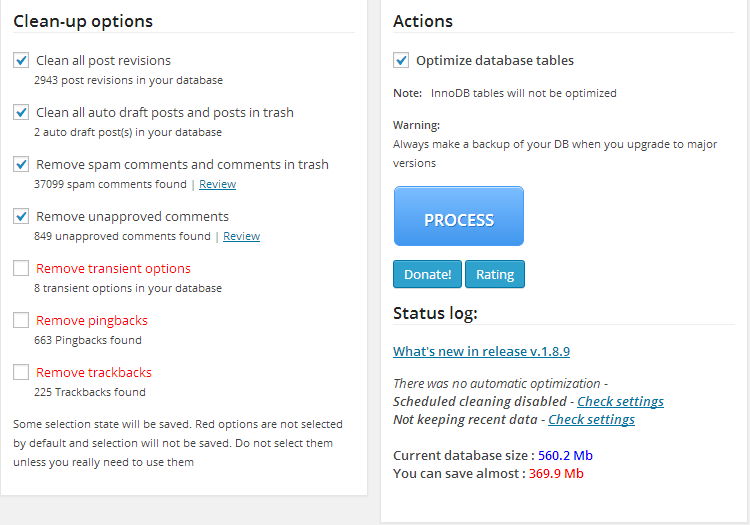Screen dimensions: 750x525
Task: Open Review link beside unapproved comments count
Action: 241,236
